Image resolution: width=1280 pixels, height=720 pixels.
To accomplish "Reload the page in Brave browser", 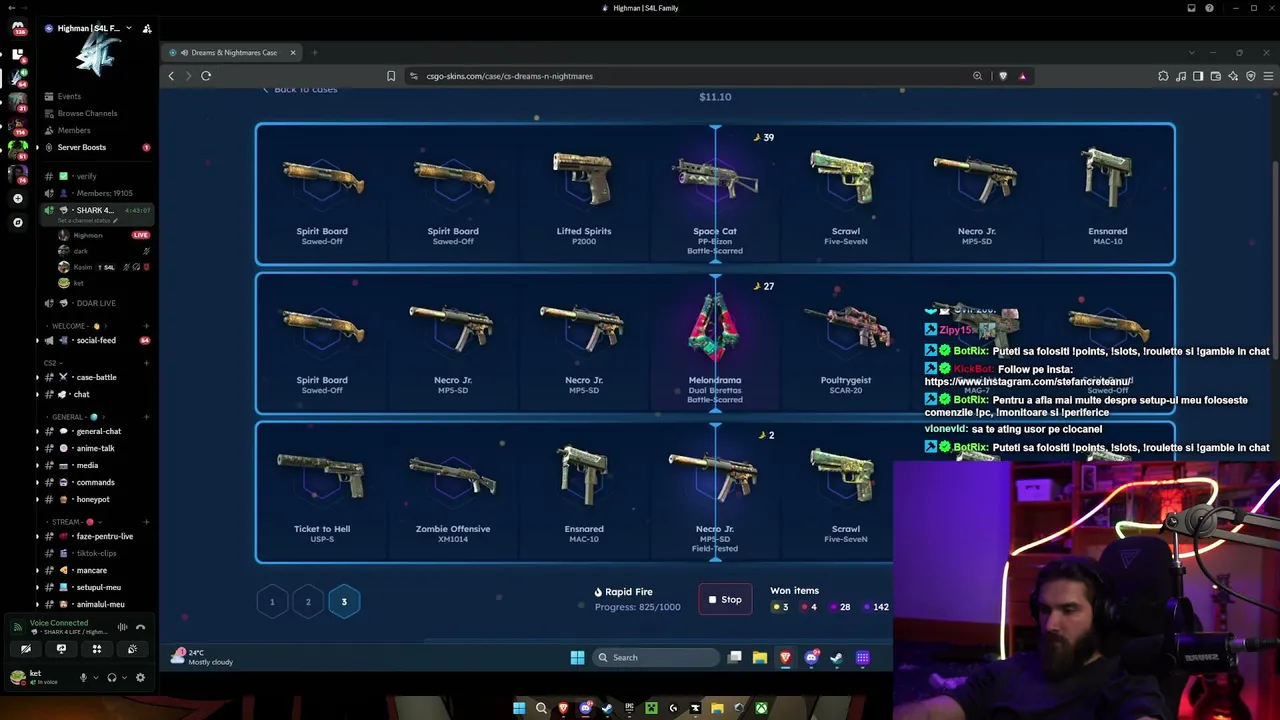I will 206,76.
